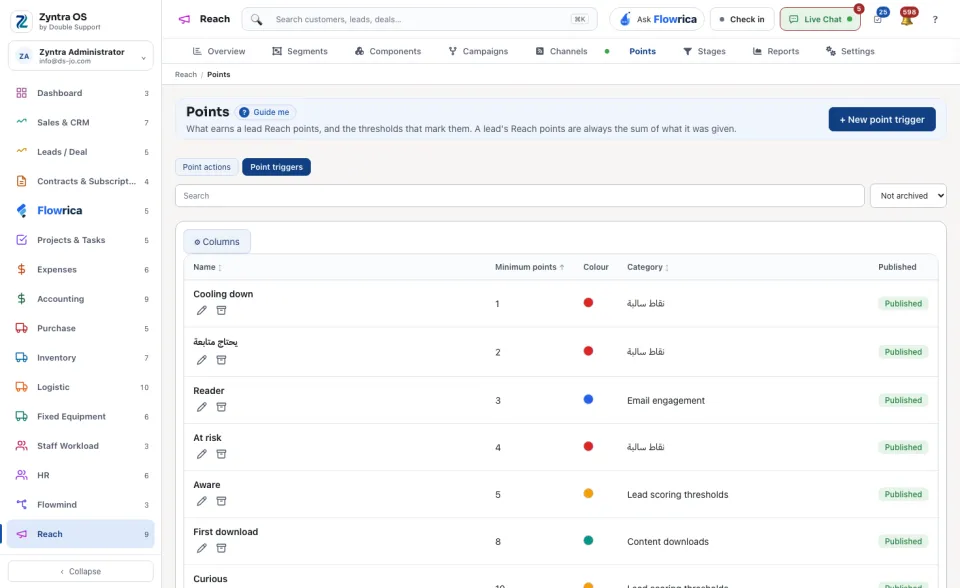
Task: Click the red colour dot for Cooling down
Action: [588, 303]
